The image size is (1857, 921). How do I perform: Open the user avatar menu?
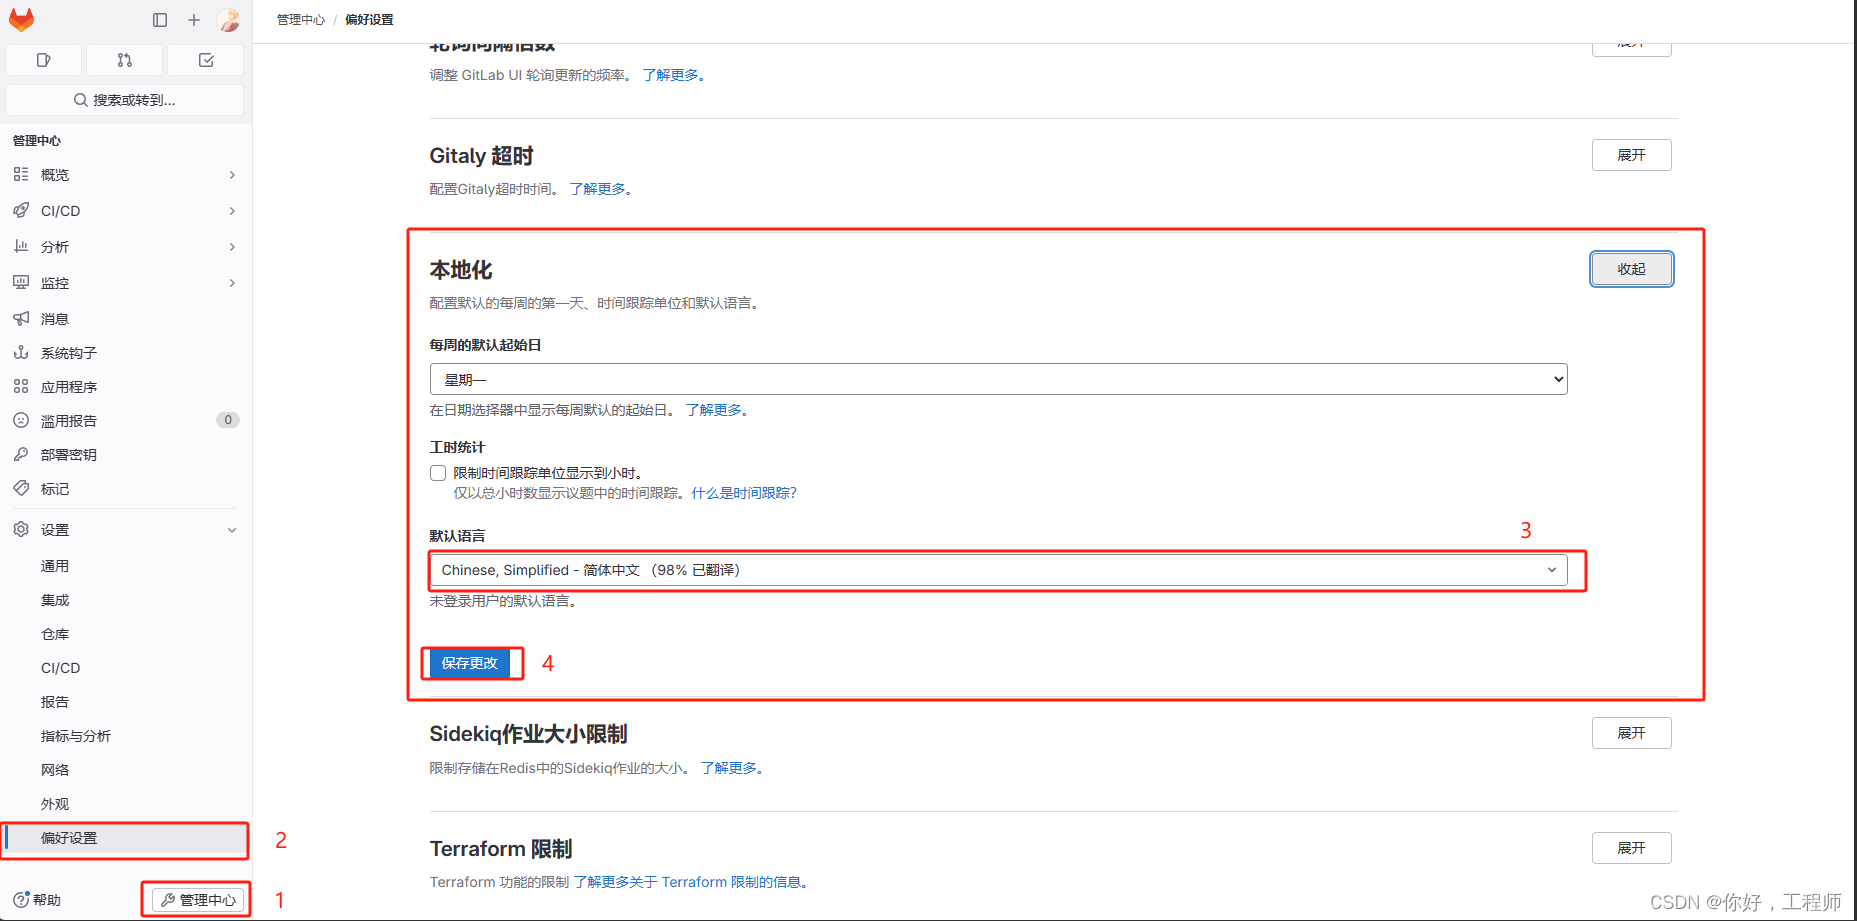click(x=228, y=19)
